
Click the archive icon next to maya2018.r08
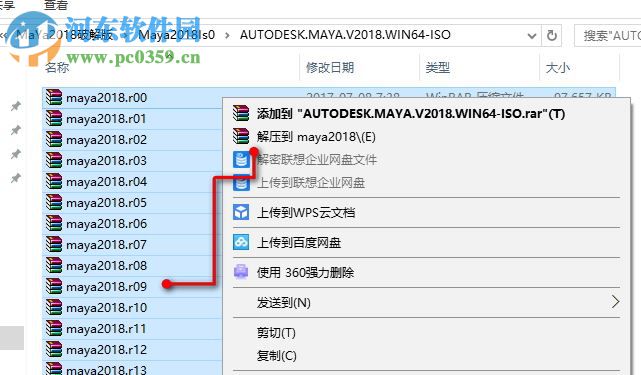click(x=54, y=266)
